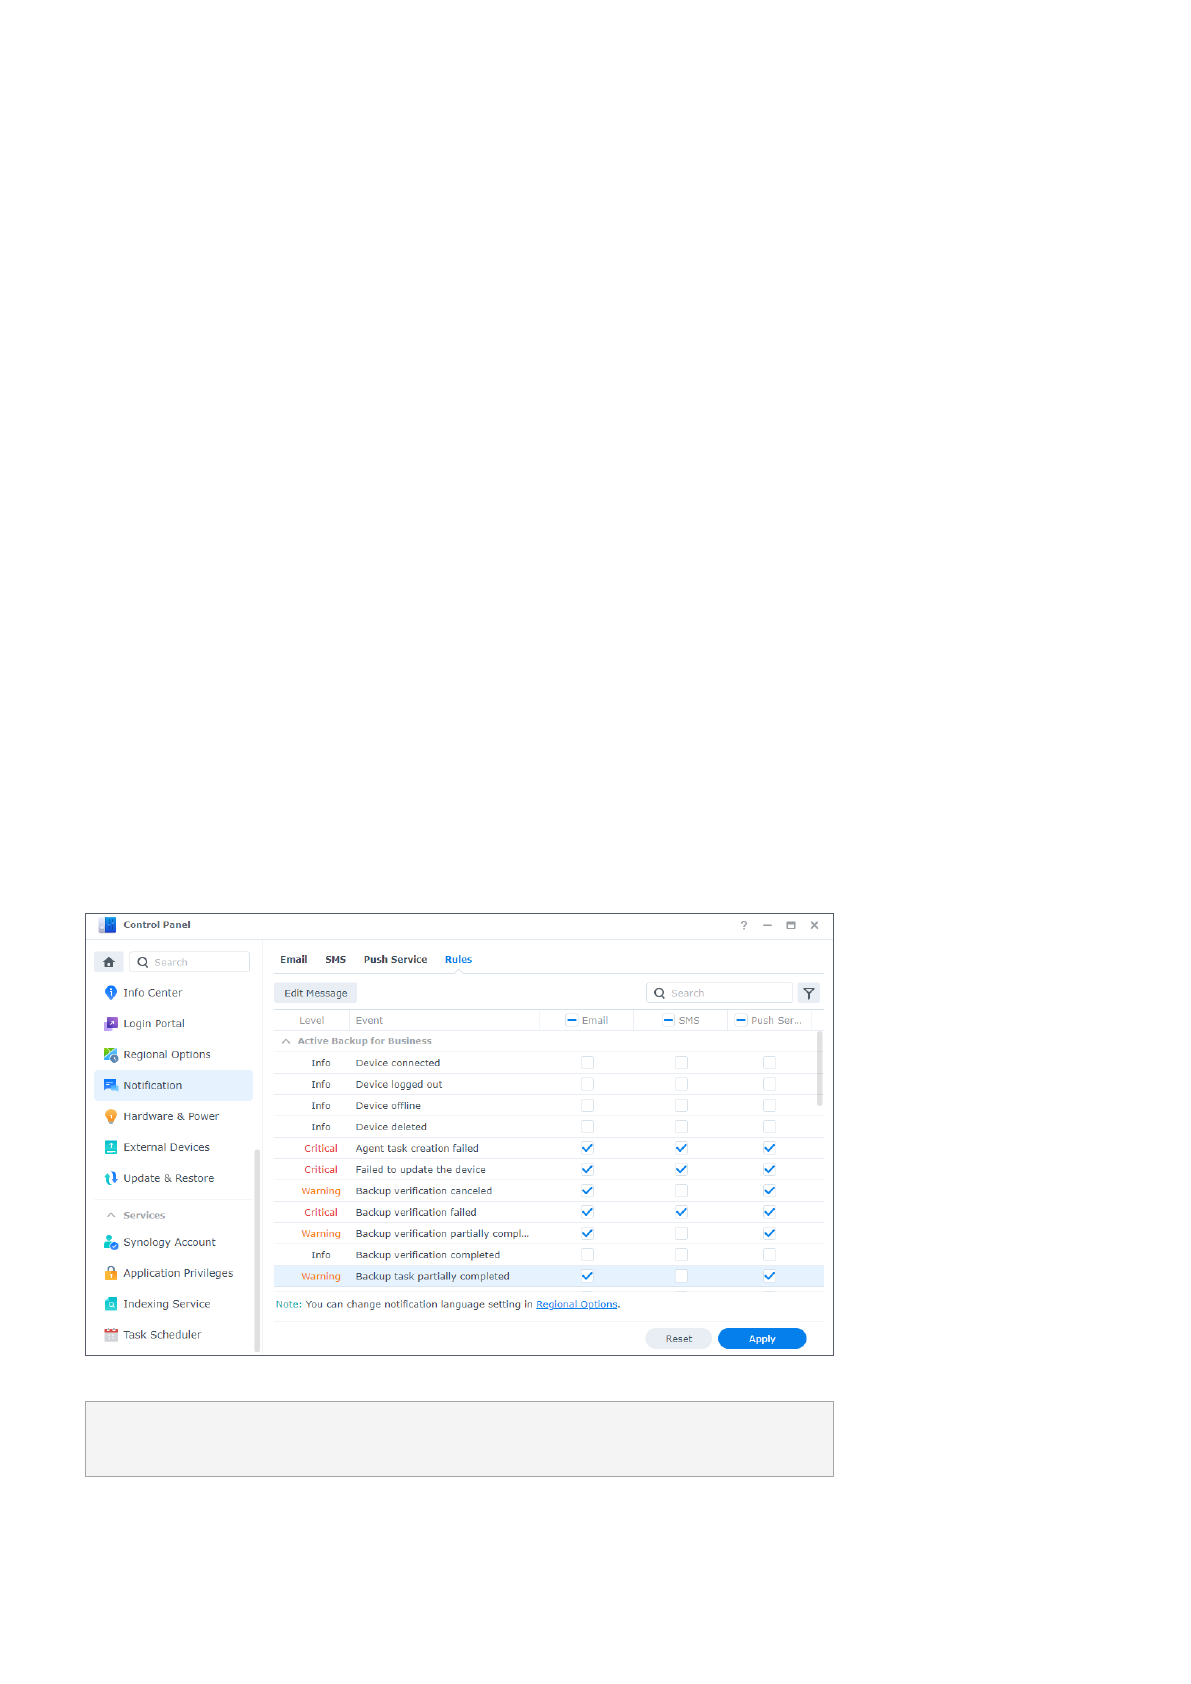1191x1684 pixels.
Task: Collapse the Active Backup for Business group
Action: [x=286, y=1042]
